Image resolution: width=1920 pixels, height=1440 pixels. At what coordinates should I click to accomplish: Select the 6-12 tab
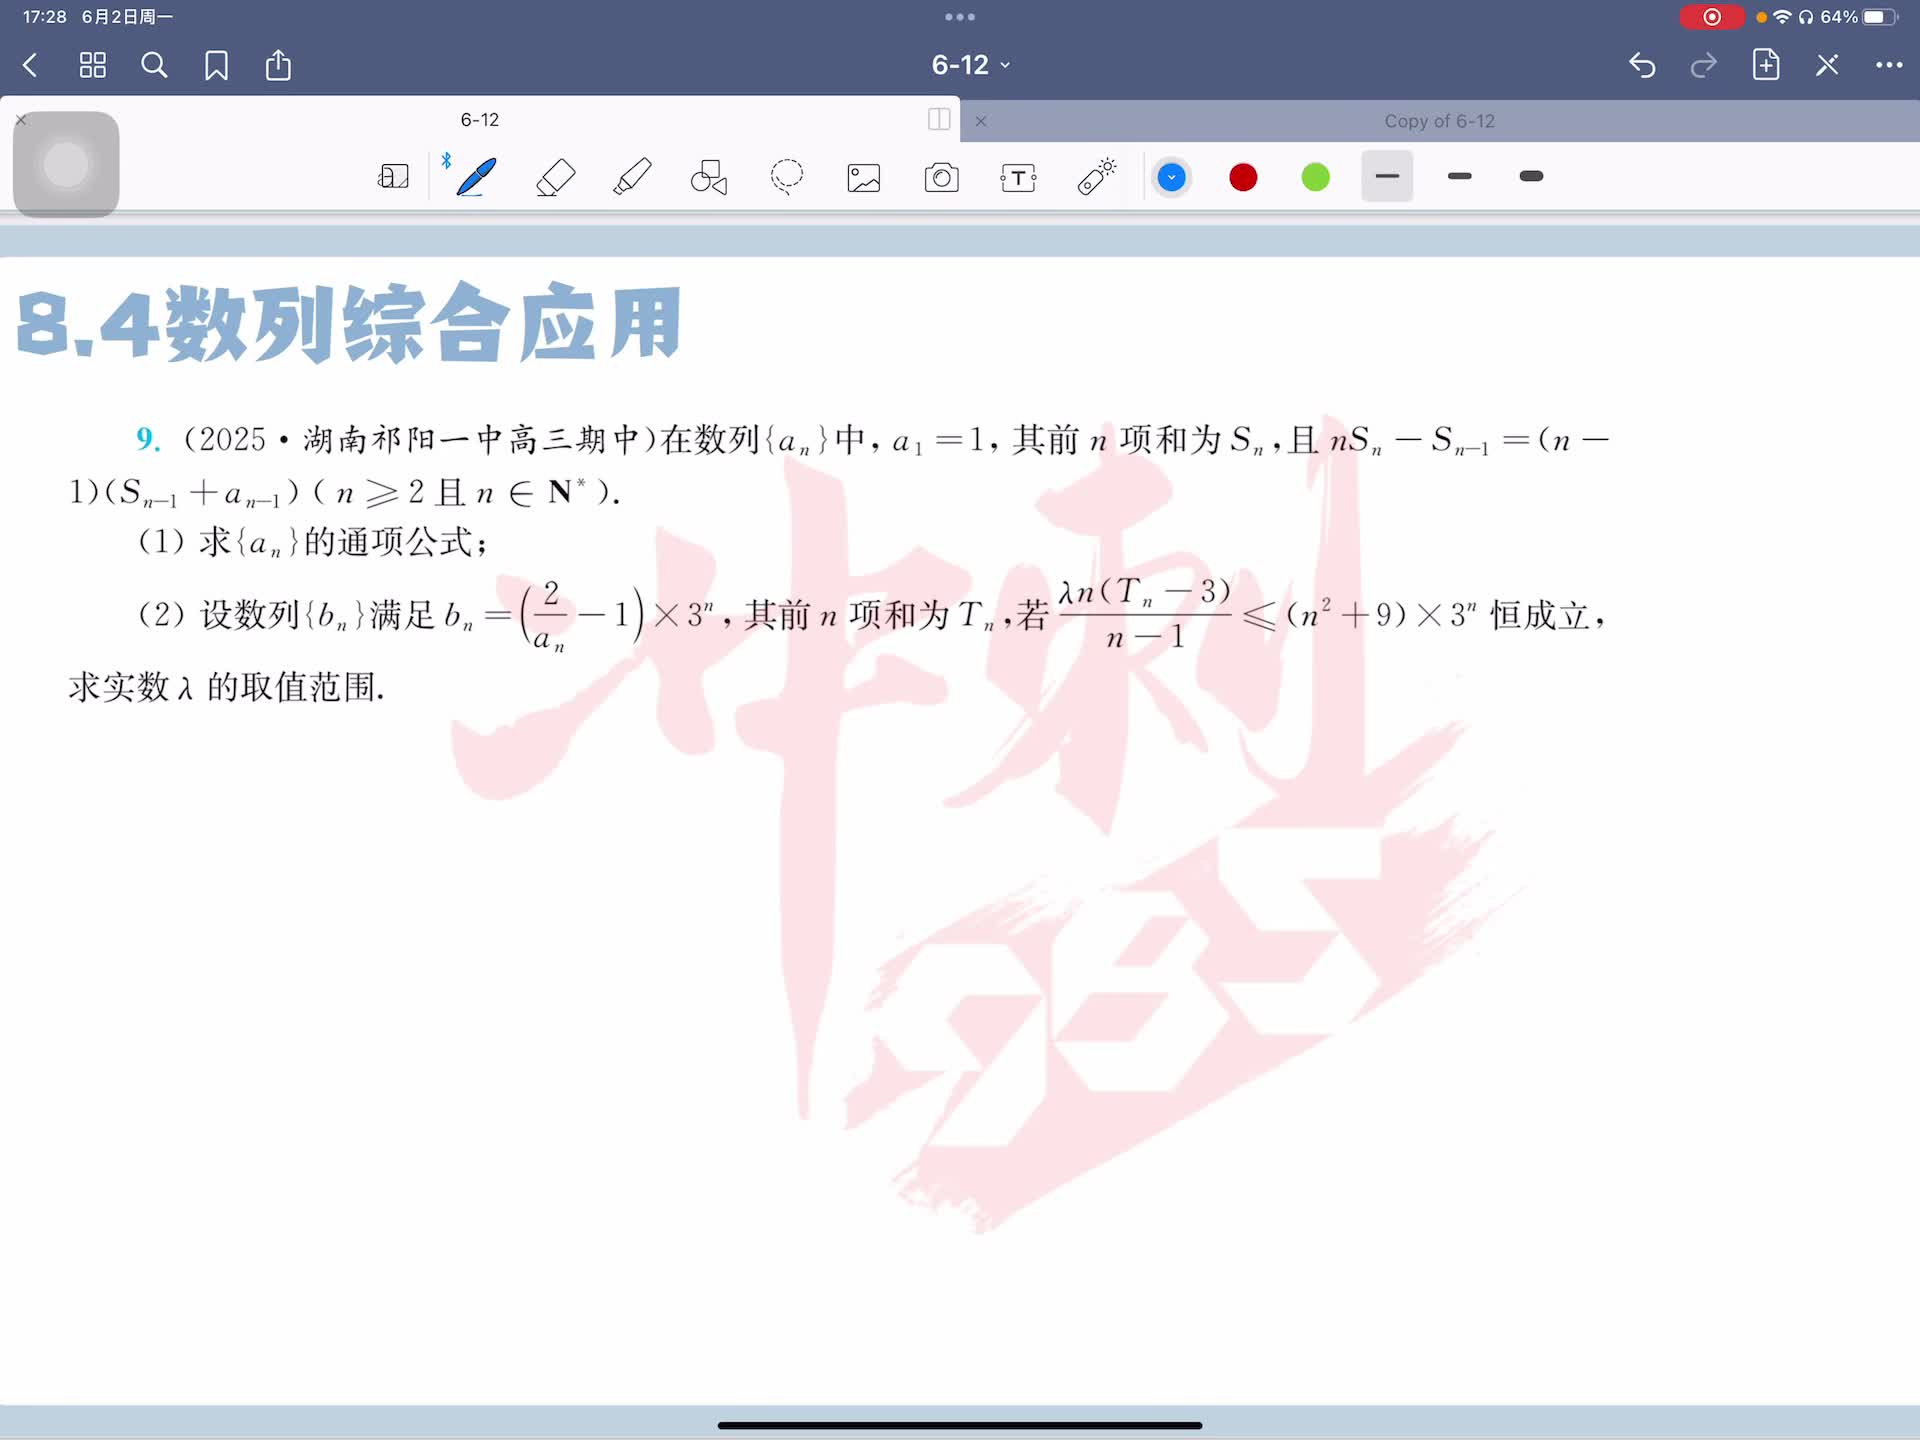[x=479, y=120]
